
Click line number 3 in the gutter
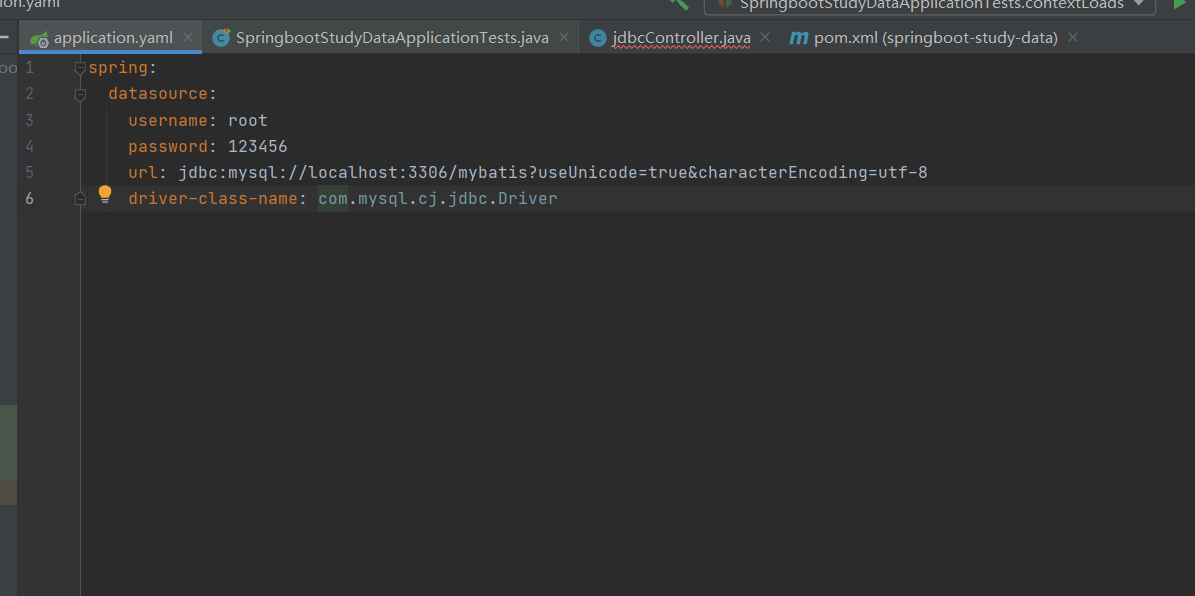[x=29, y=120]
